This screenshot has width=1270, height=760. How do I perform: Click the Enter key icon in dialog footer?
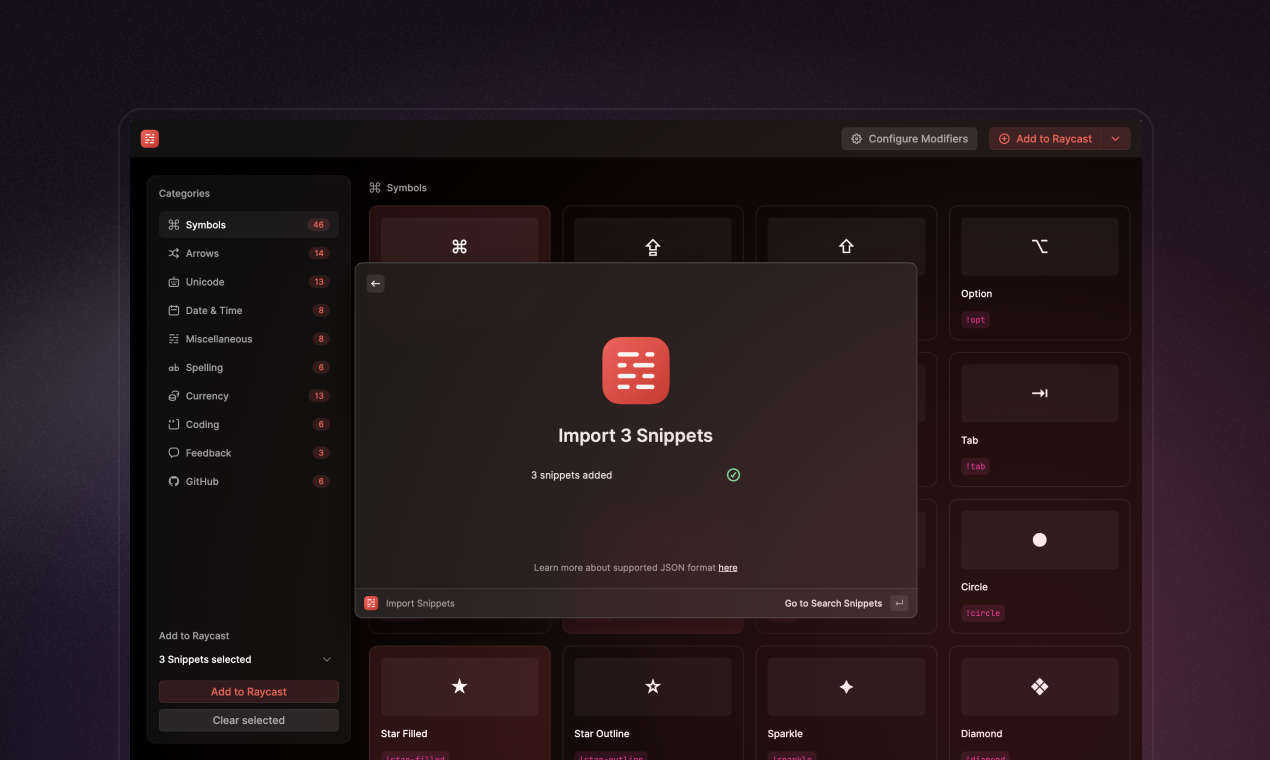pyautogui.click(x=899, y=603)
